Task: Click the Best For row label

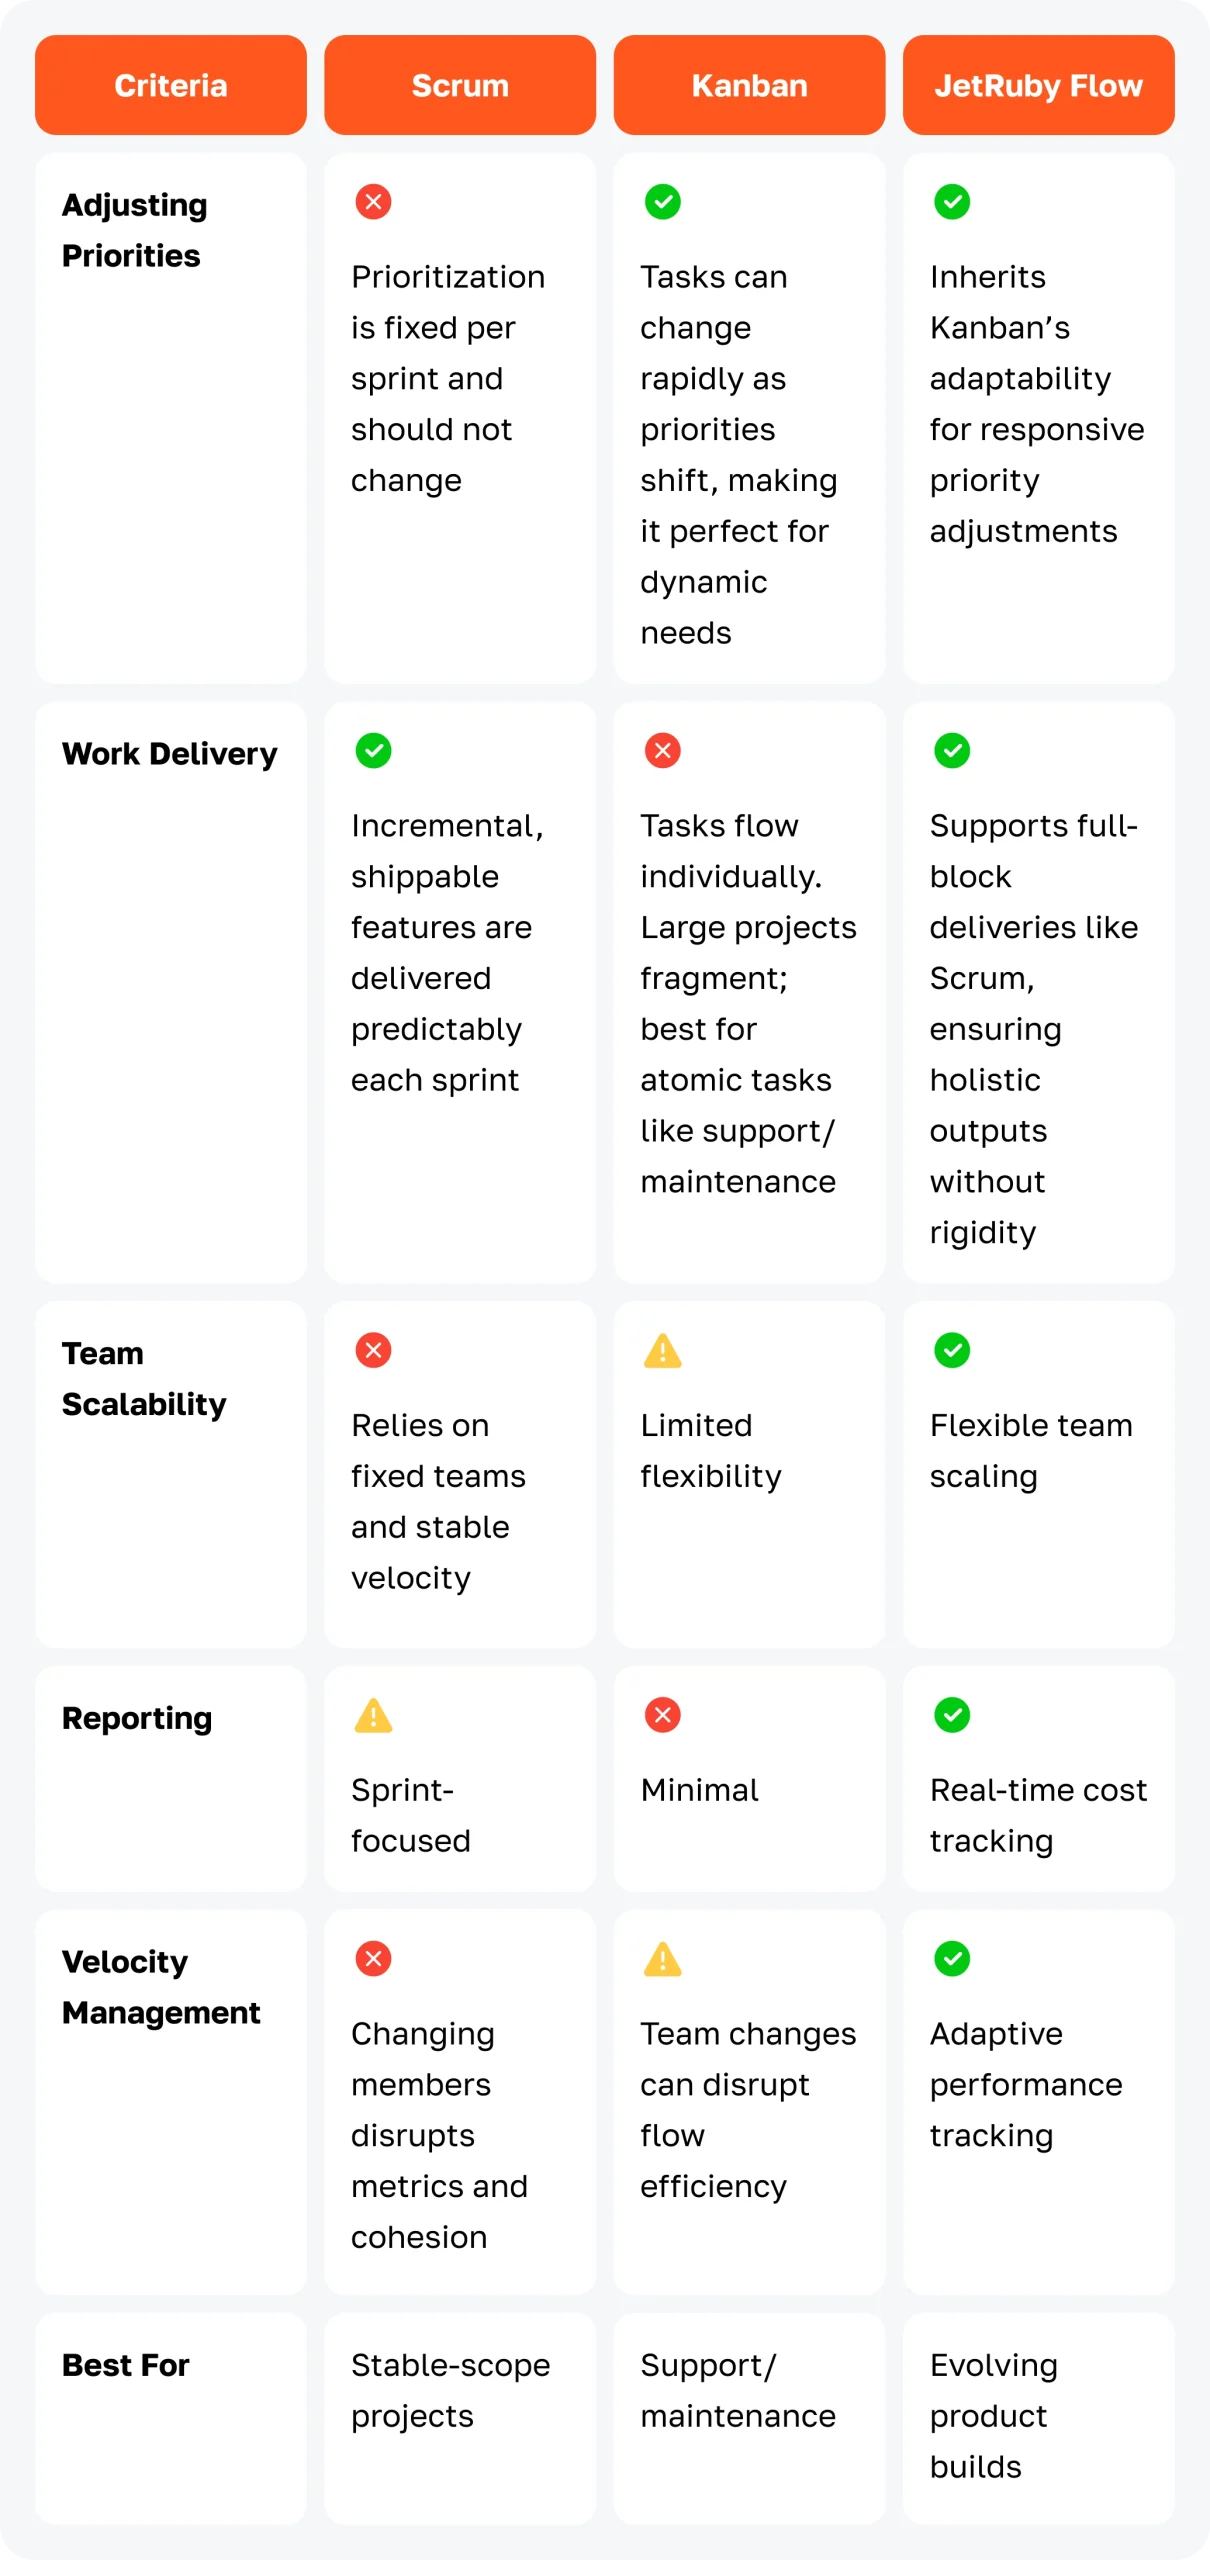Action: tap(125, 2366)
